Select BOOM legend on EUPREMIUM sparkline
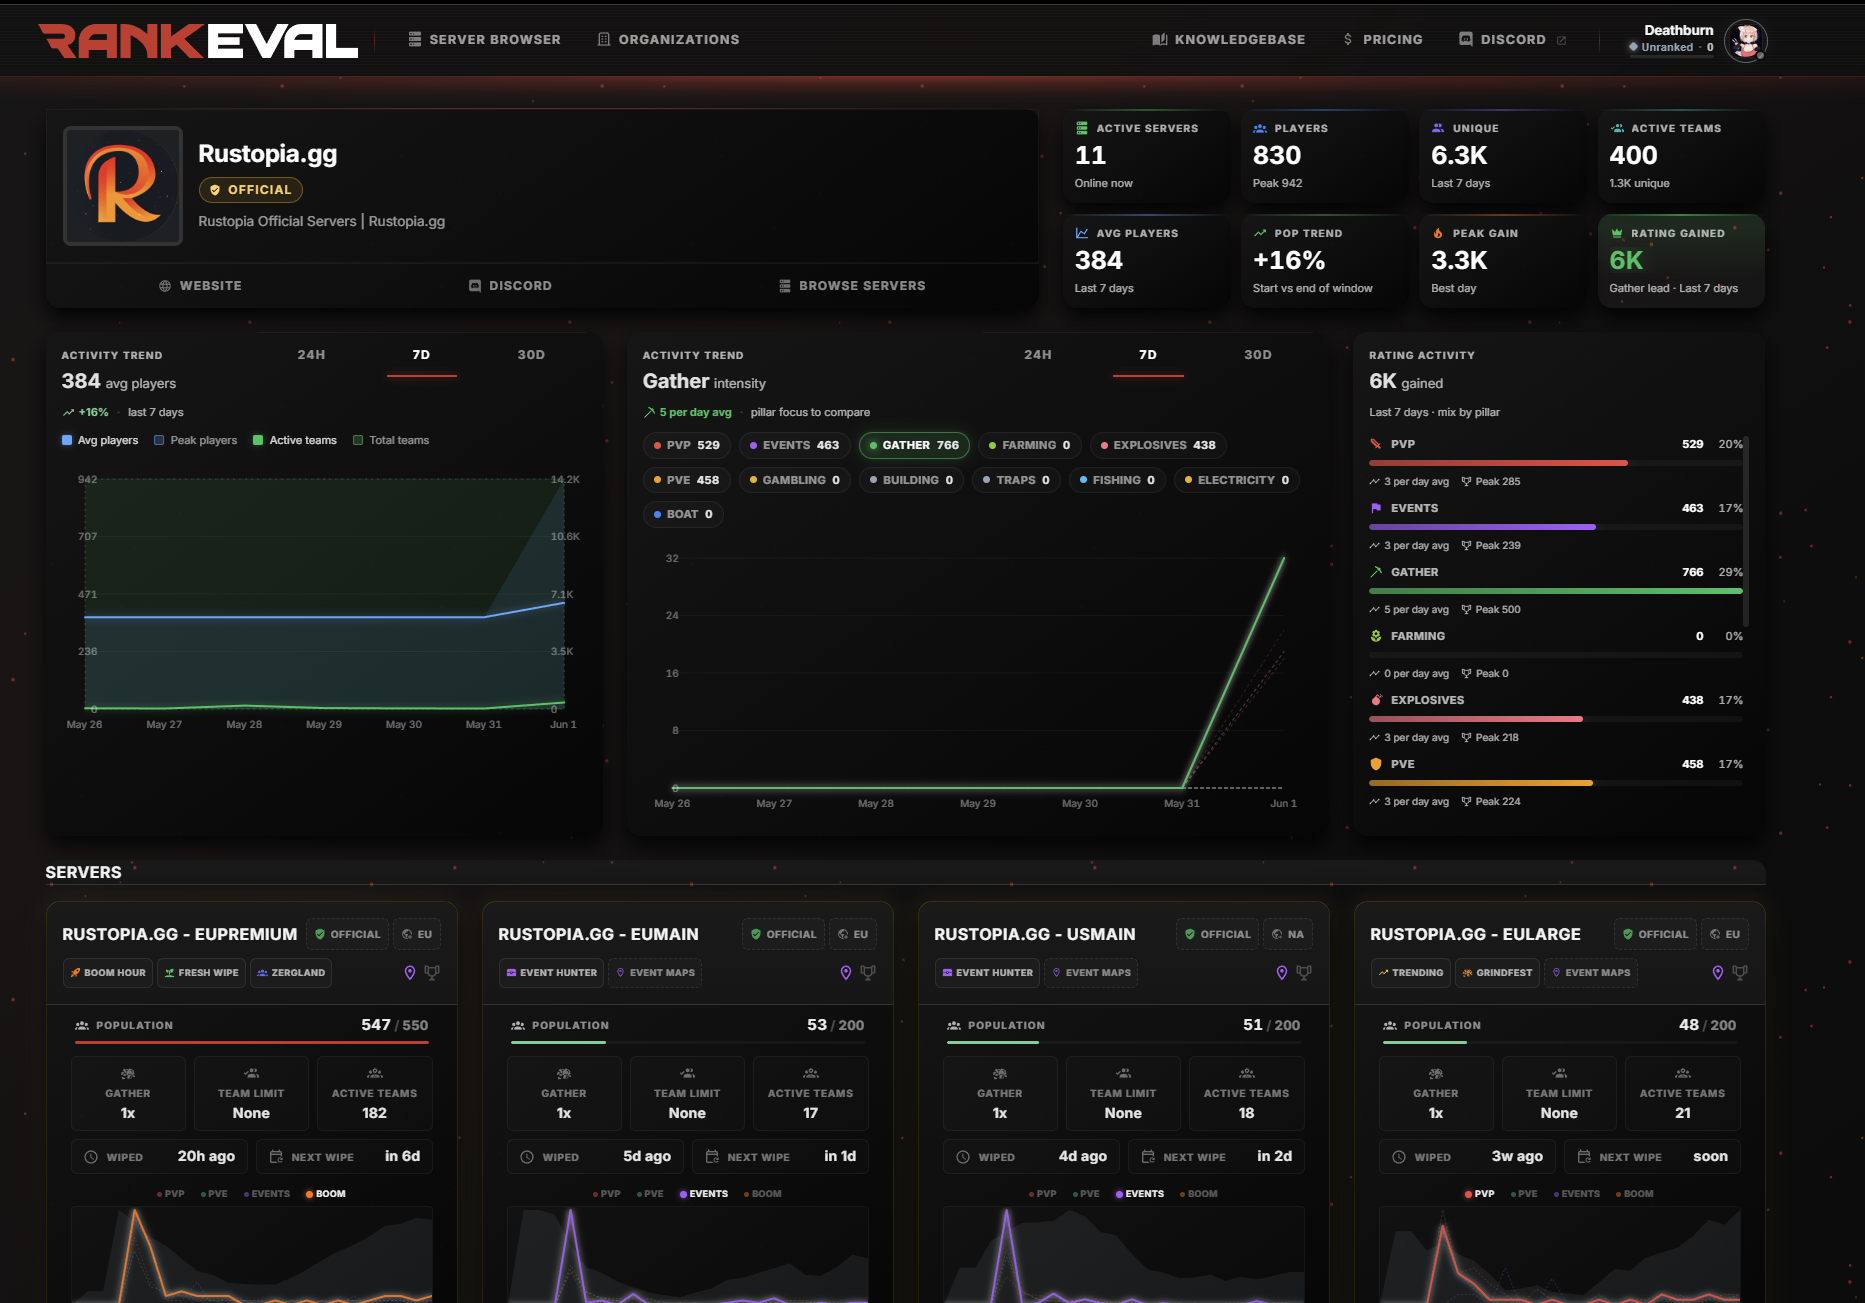 pos(325,1194)
